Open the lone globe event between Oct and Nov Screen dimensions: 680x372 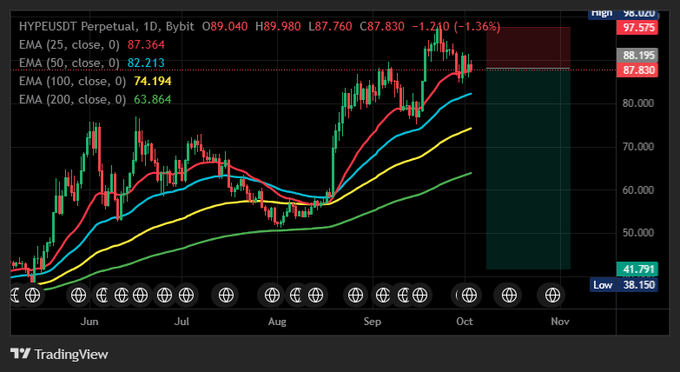tap(509, 295)
